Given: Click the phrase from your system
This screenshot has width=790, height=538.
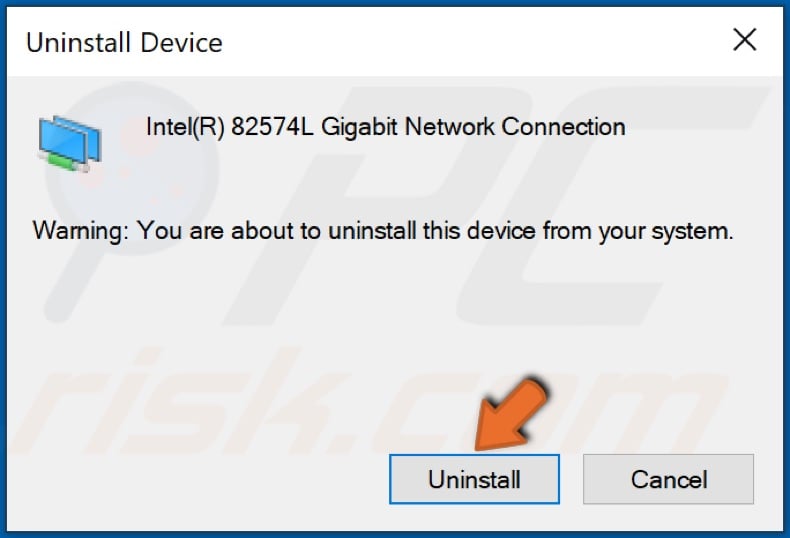Looking at the screenshot, I should pyautogui.click(x=638, y=232).
